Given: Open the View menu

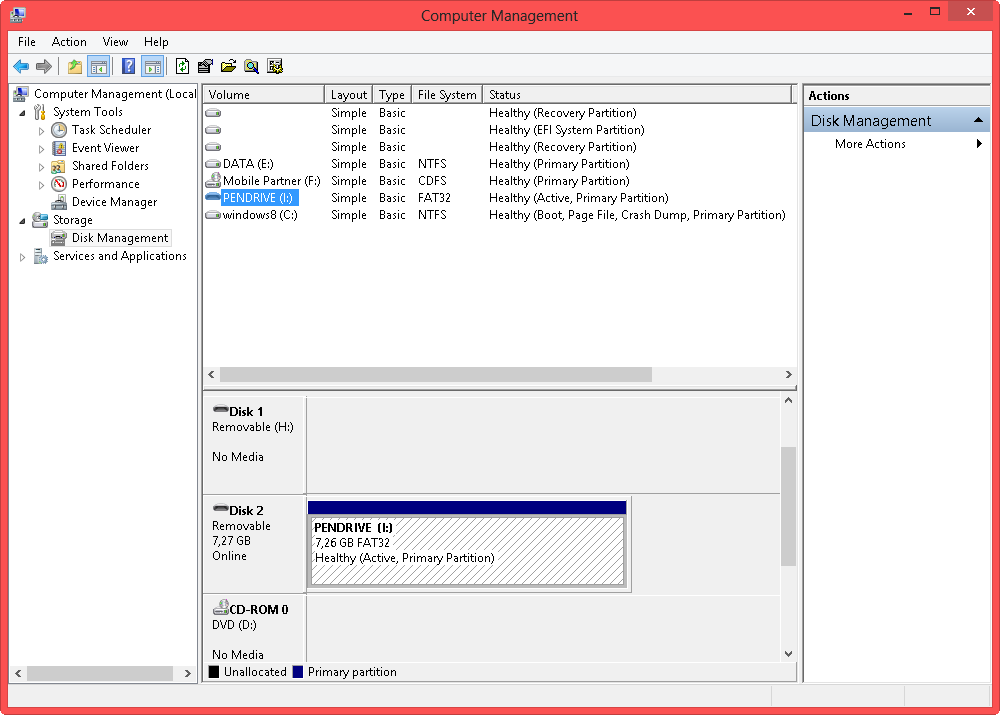Looking at the screenshot, I should [x=115, y=42].
